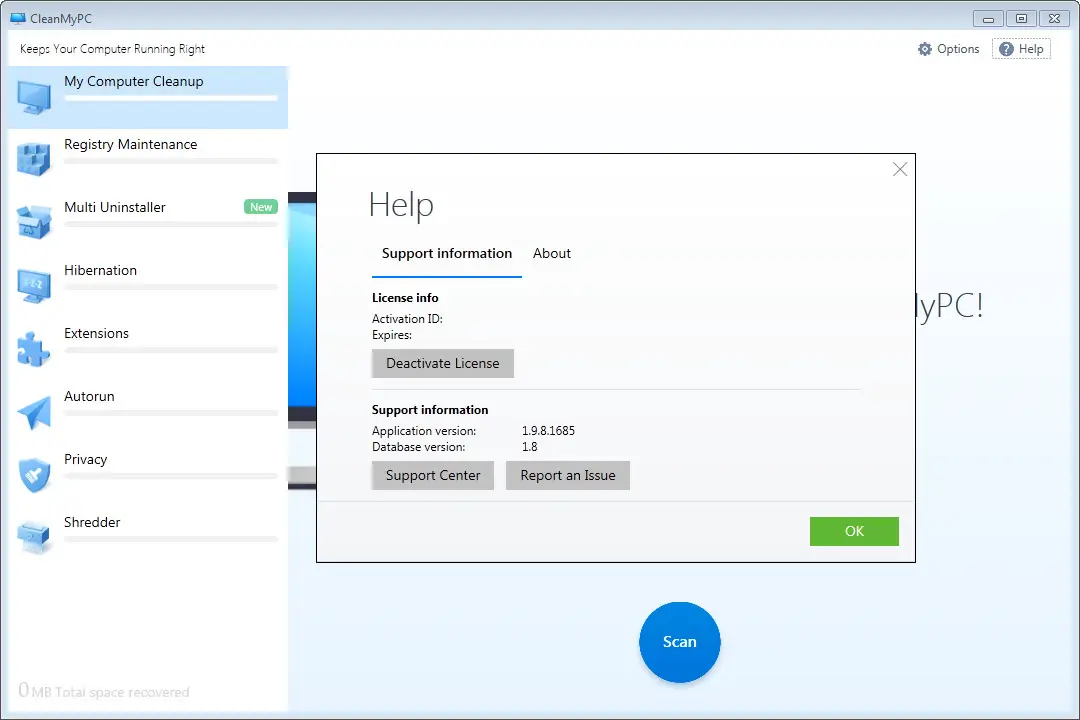This screenshot has height=720, width=1080.
Task: Close the Help dialog with X
Action: [x=900, y=169]
